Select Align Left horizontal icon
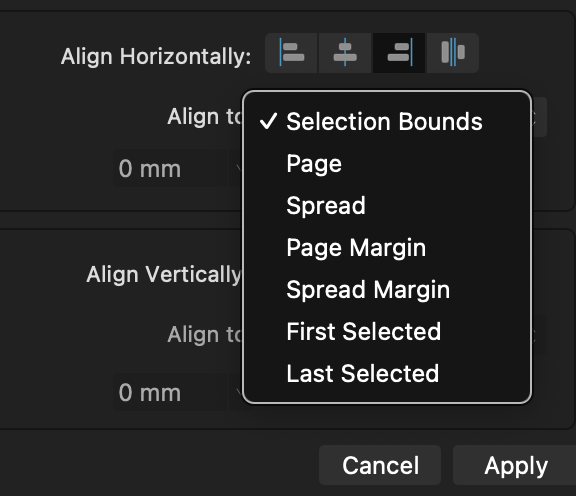 291,53
